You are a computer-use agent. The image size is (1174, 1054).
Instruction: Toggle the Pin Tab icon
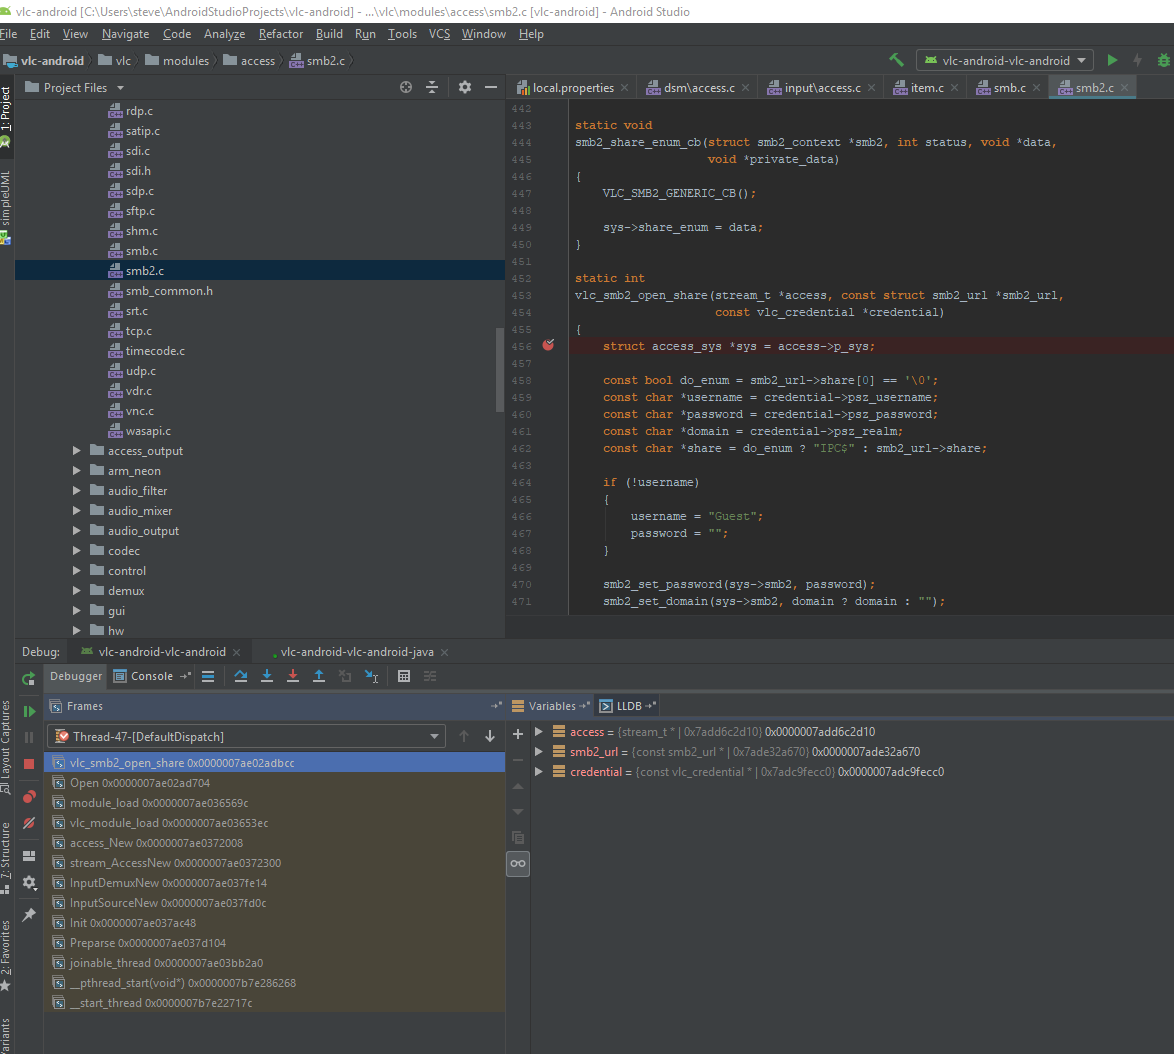click(29, 915)
